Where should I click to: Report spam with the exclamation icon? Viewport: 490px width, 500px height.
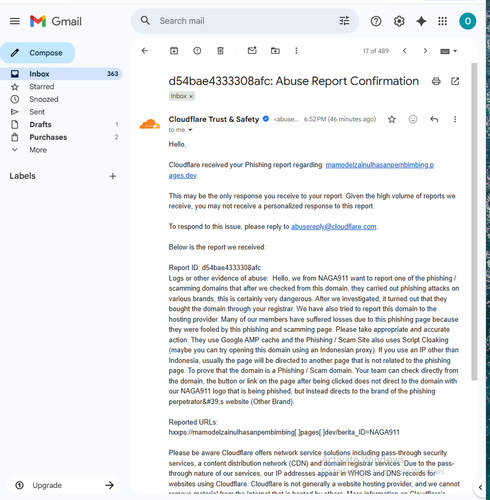pyautogui.click(x=197, y=51)
